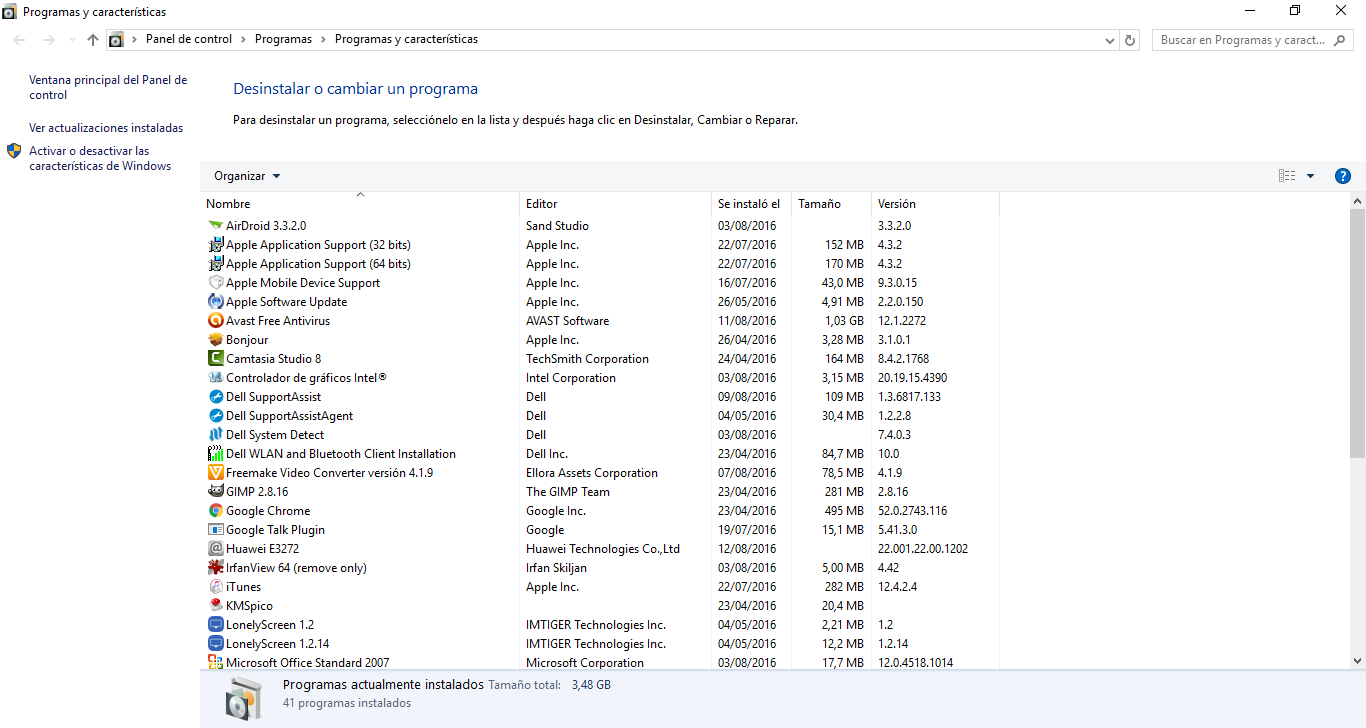Click Ellora Assets Corporation editor text
1366x728 pixels.
[x=592, y=473]
